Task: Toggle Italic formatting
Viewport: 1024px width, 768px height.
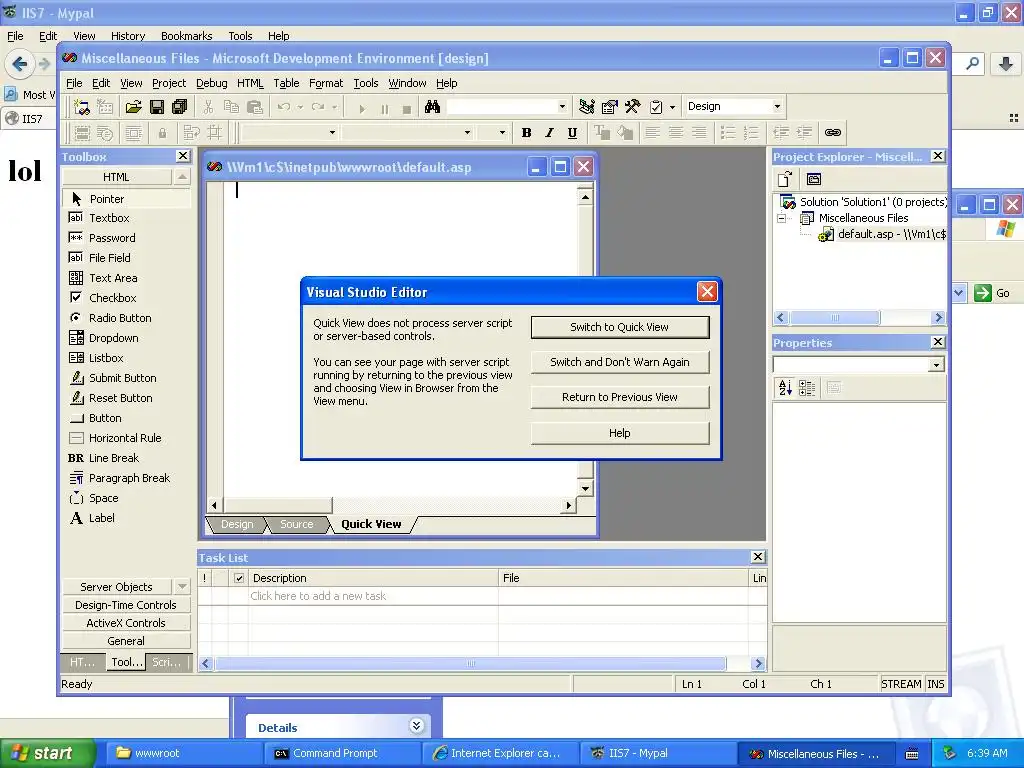Action: 549,133
